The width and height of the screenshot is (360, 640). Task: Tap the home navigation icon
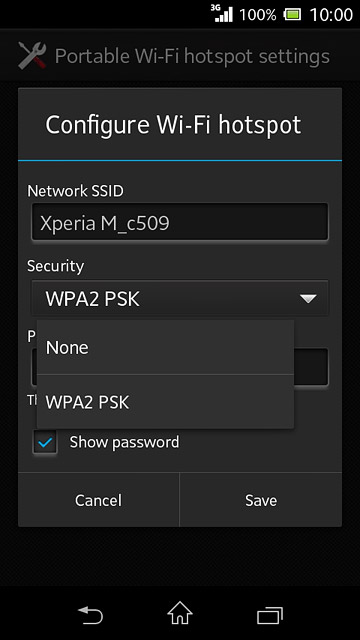click(180, 613)
